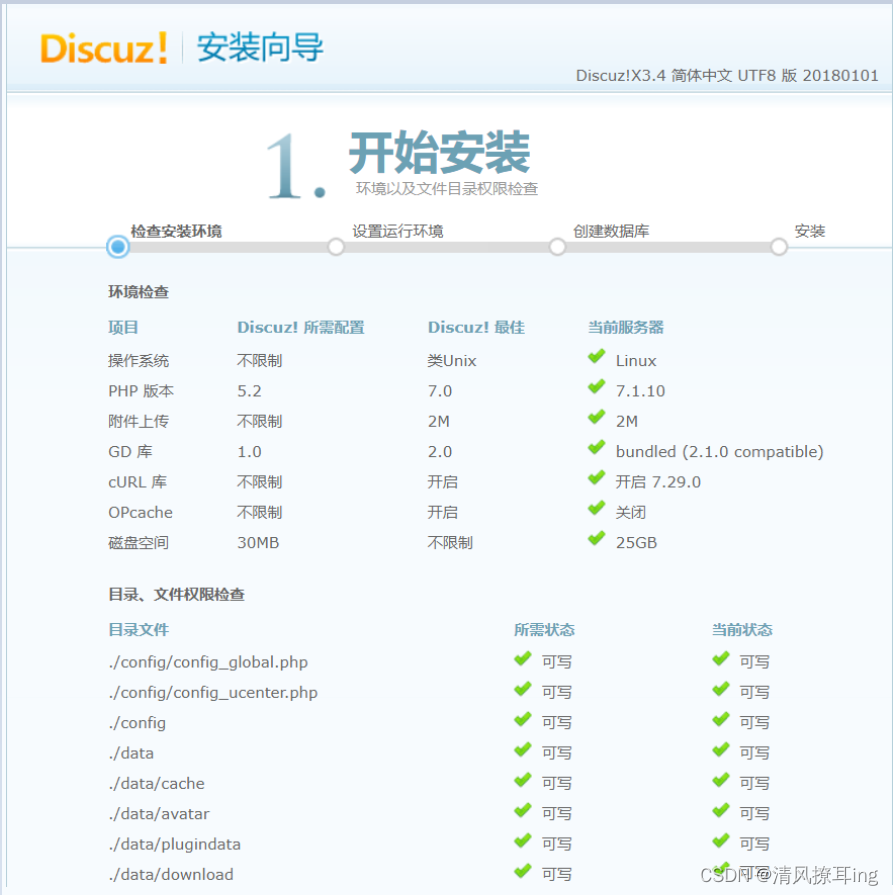893x895 pixels.
Task: Click the Discuz! 最佳 column header
Action: [x=476, y=327]
